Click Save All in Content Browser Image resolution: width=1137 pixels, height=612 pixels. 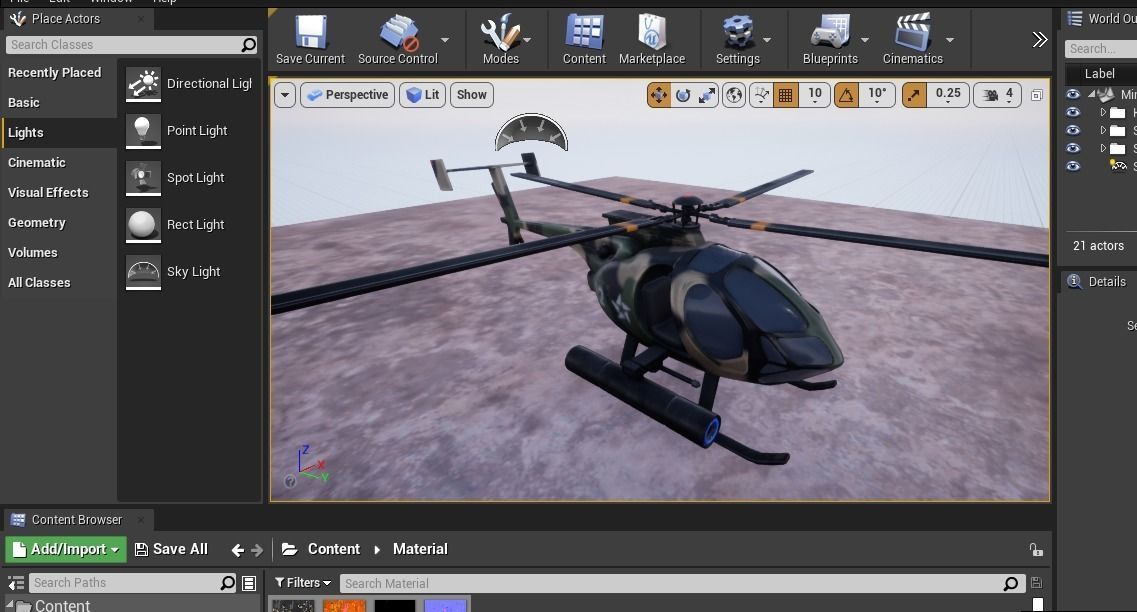click(172, 550)
